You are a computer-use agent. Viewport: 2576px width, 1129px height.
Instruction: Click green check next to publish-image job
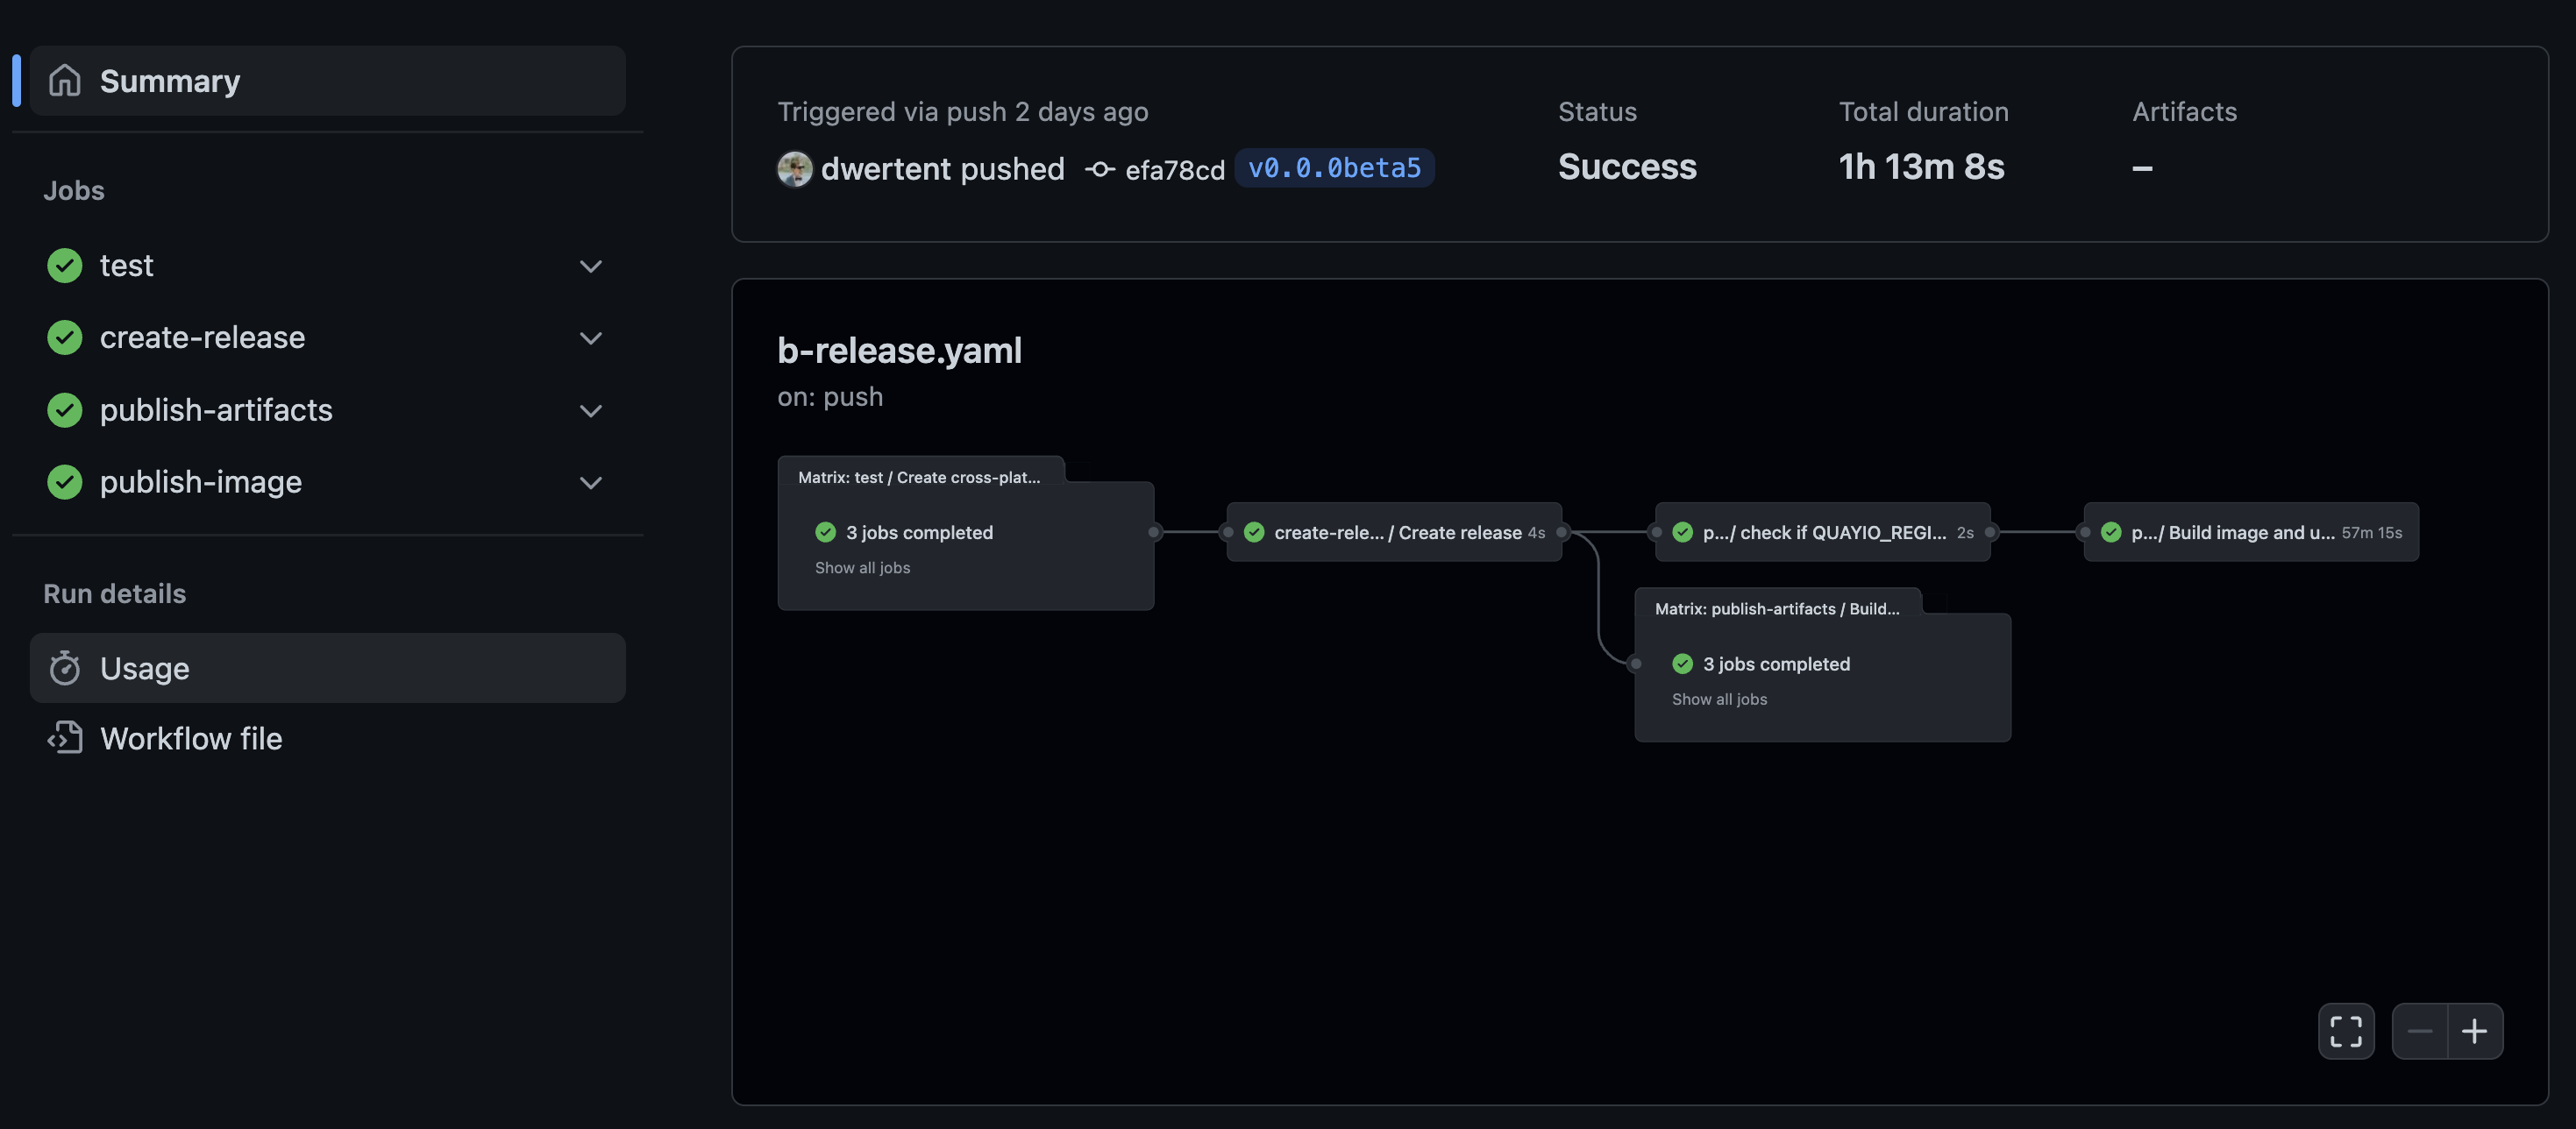click(x=65, y=482)
